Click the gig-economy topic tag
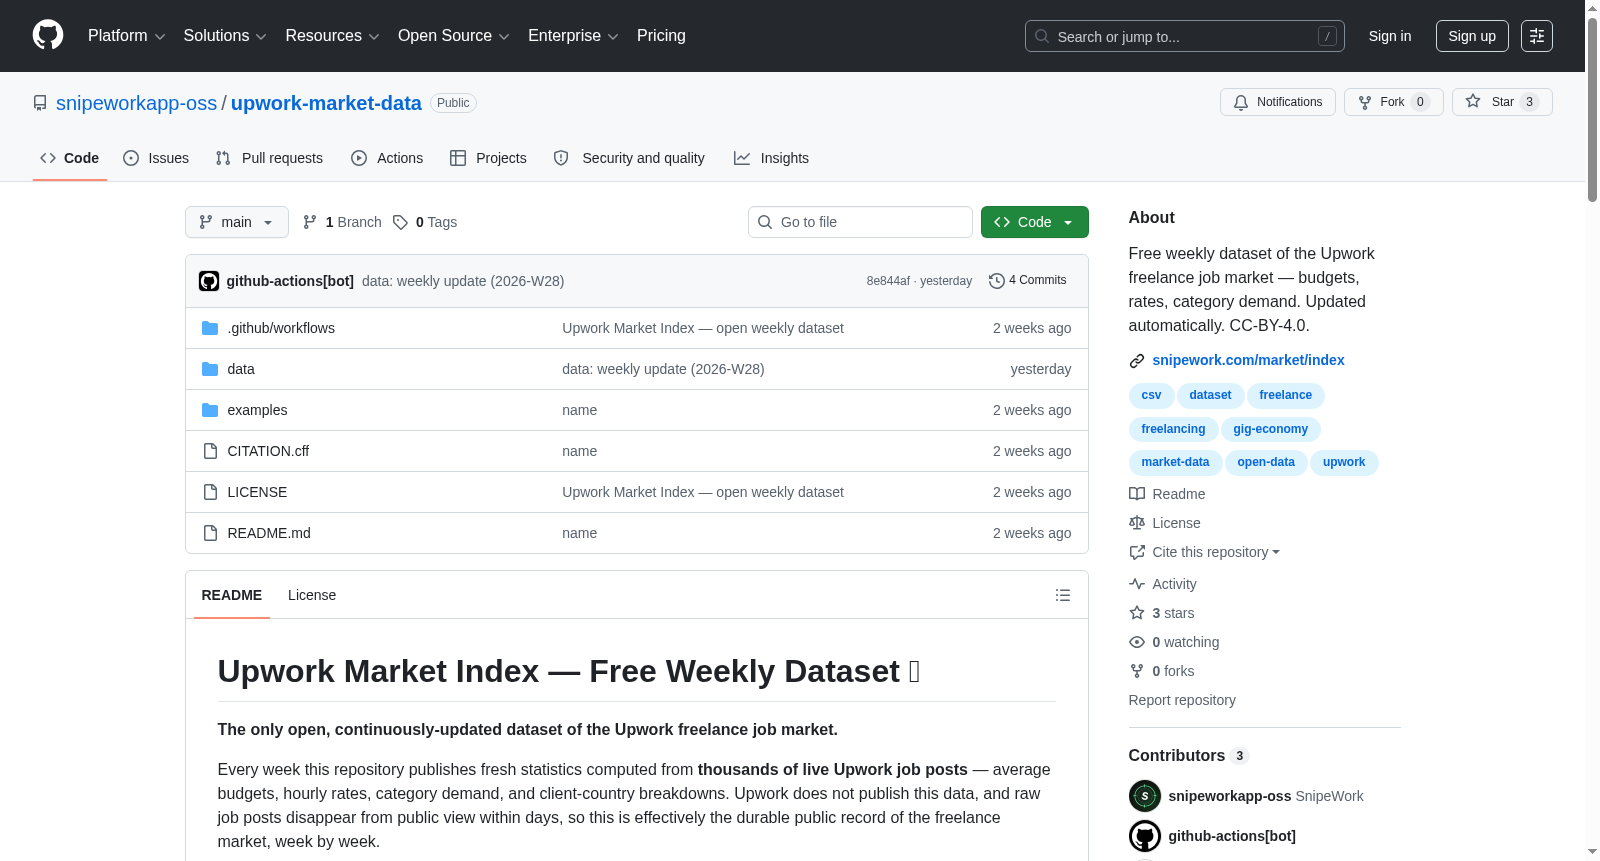The height and width of the screenshot is (861, 1600). [x=1270, y=429]
